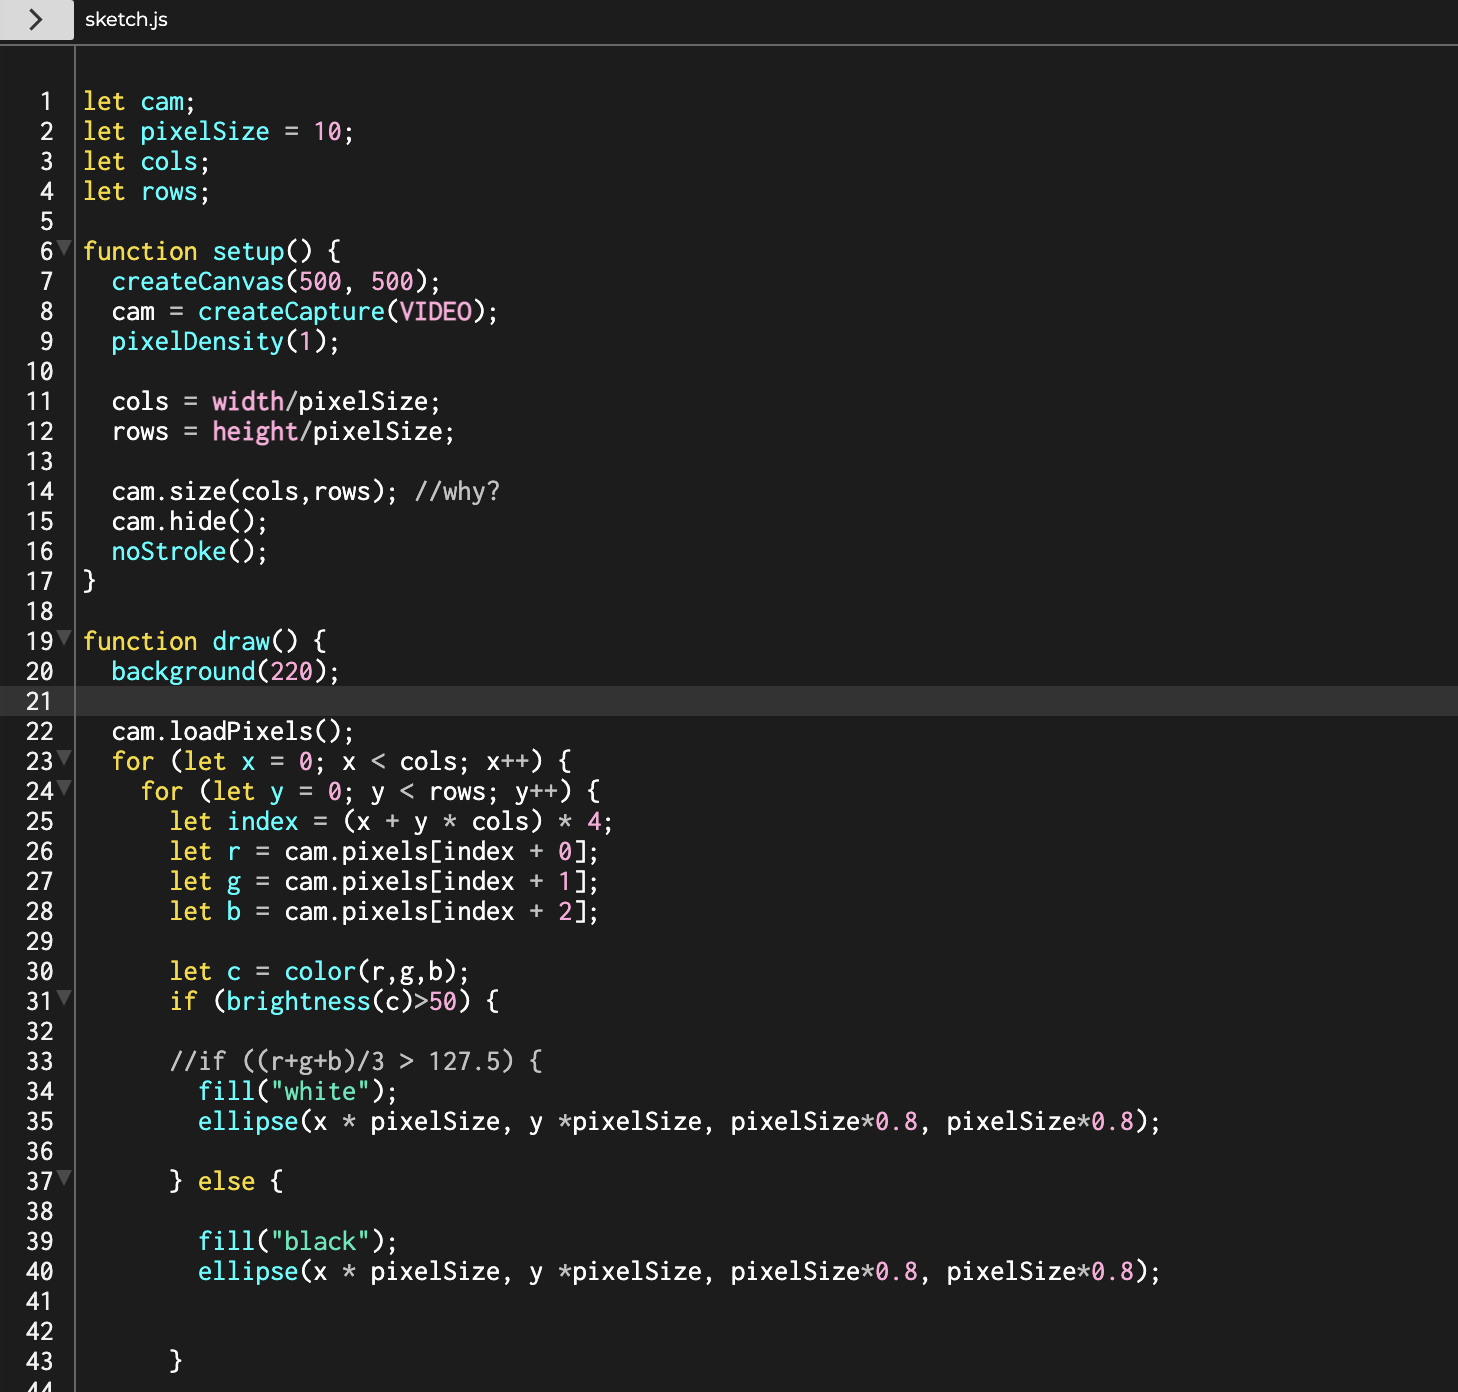Image resolution: width=1458 pixels, height=1392 pixels.
Task: Collapse the draw function fold arrow
Action: 65,637
